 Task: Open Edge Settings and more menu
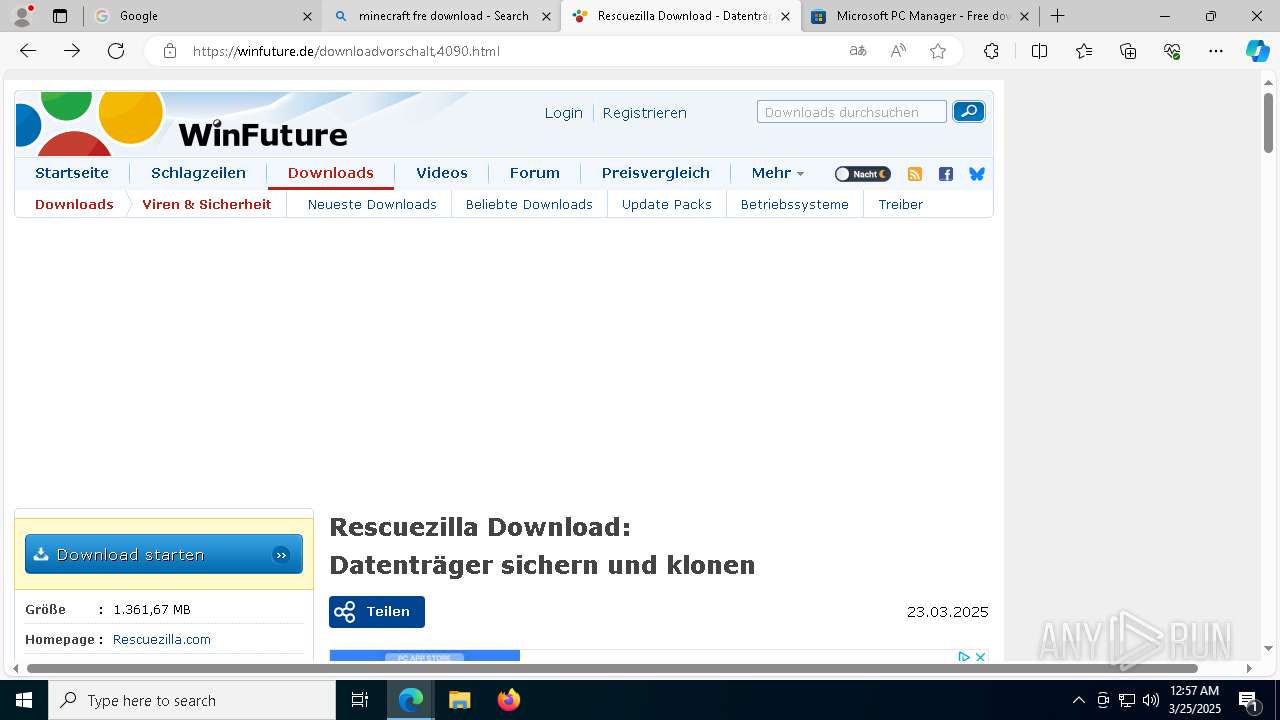tap(1216, 51)
